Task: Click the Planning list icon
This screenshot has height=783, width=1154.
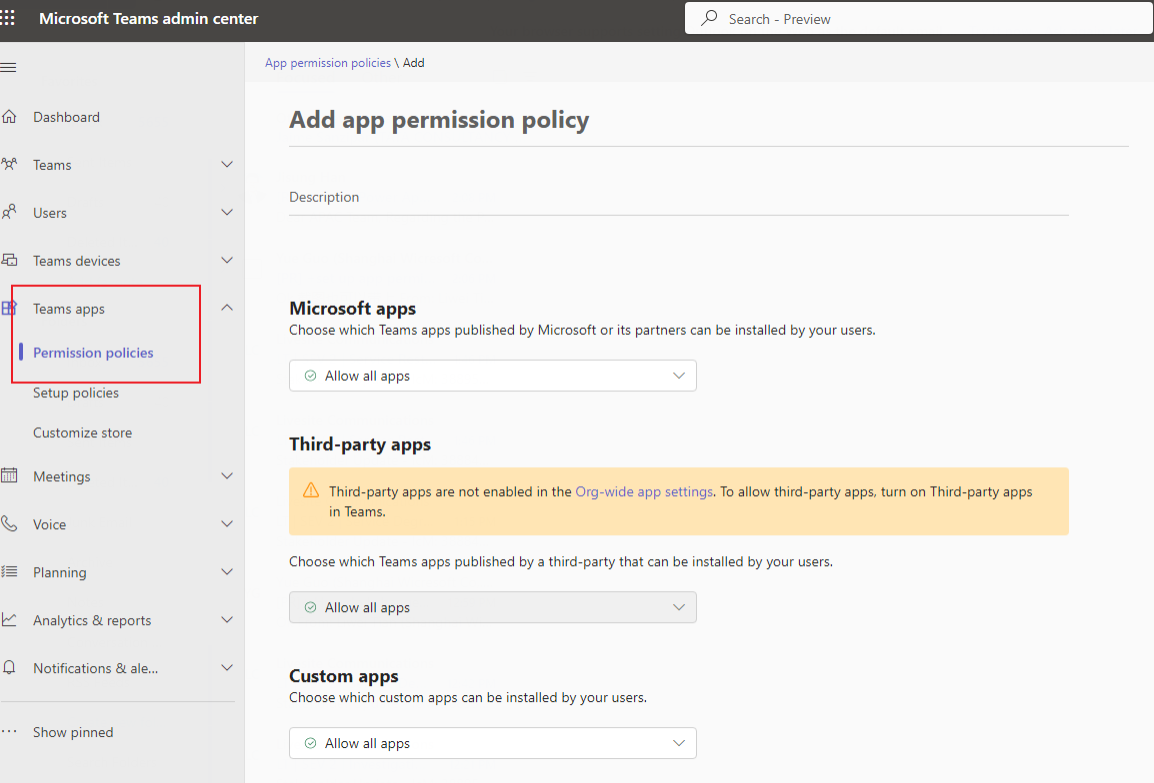Action: (x=9, y=572)
